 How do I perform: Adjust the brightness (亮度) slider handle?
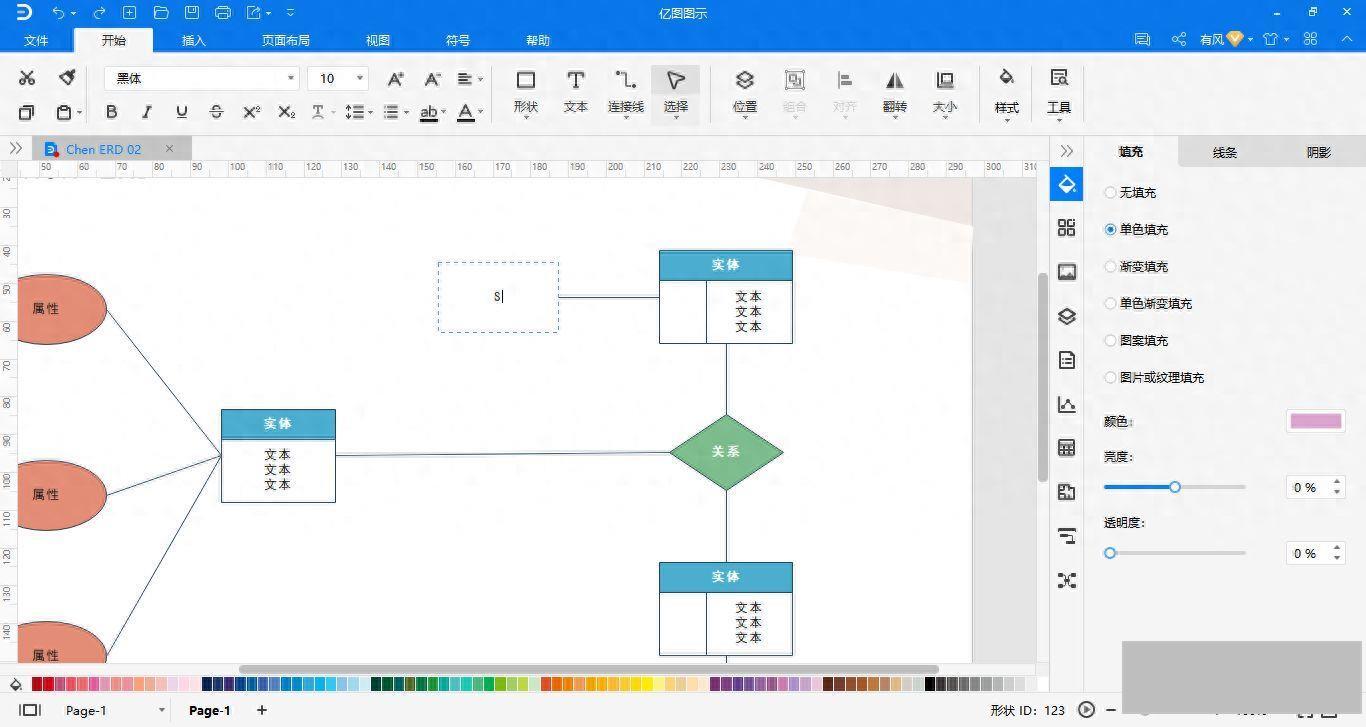(x=1175, y=487)
